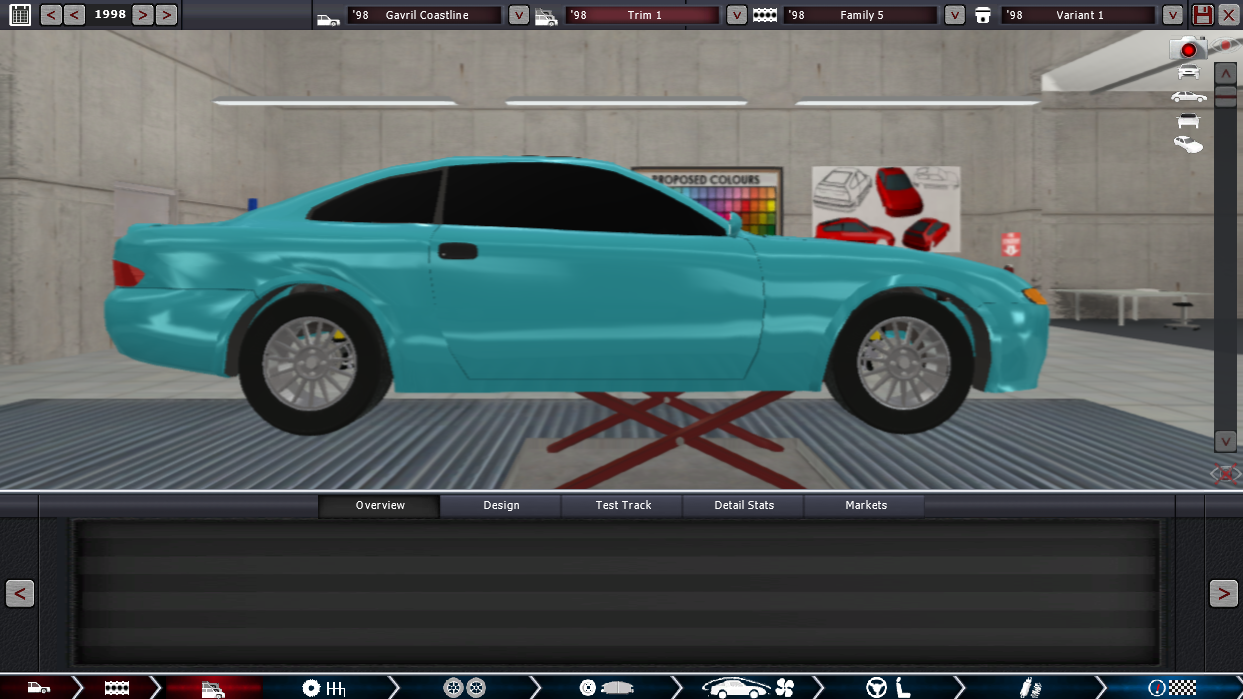1243x699 pixels.
Task: Open the calendar icon beside the year
Action: tap(20, 15)
